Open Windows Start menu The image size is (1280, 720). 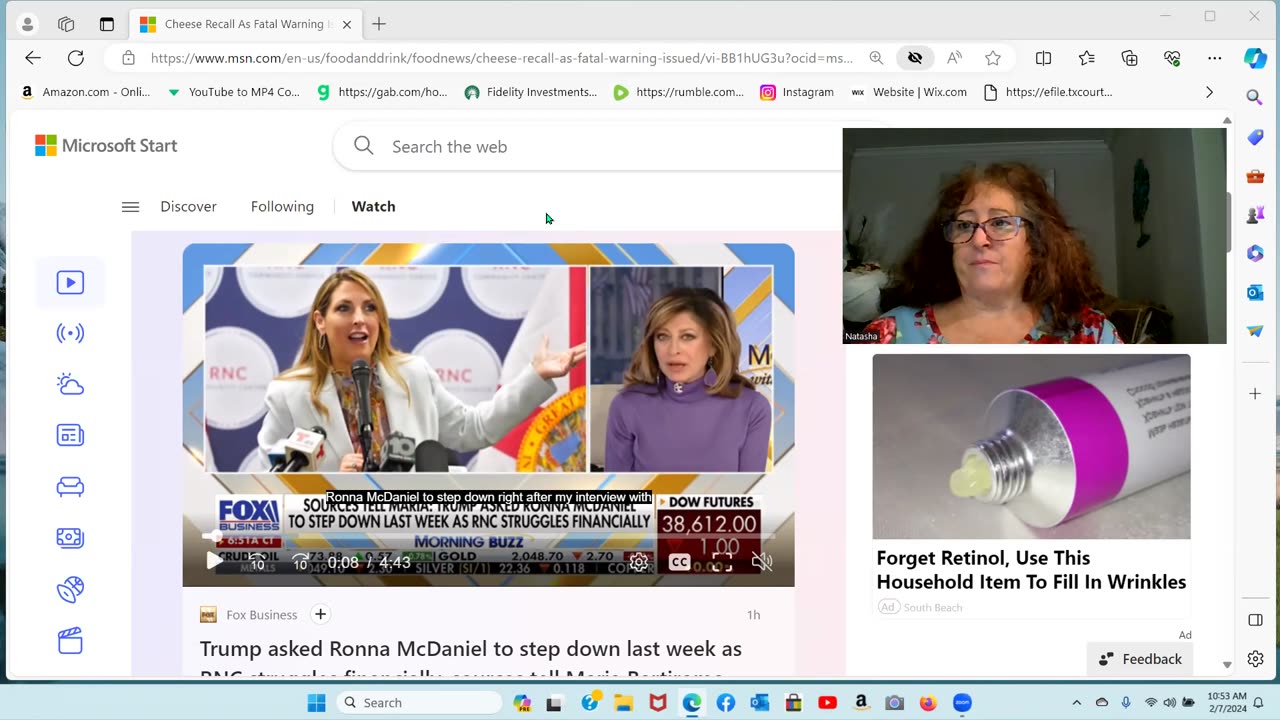coord(316,703)
